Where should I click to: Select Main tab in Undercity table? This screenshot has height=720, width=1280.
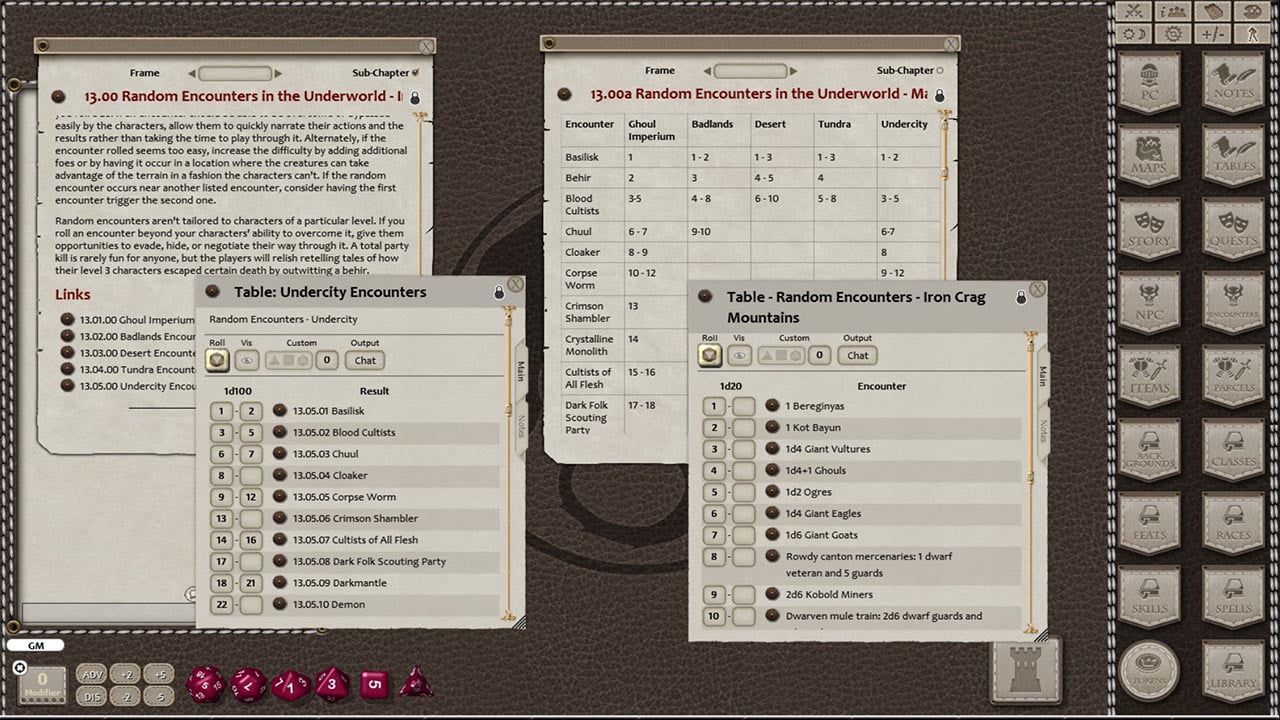click(x=520, y=372)
